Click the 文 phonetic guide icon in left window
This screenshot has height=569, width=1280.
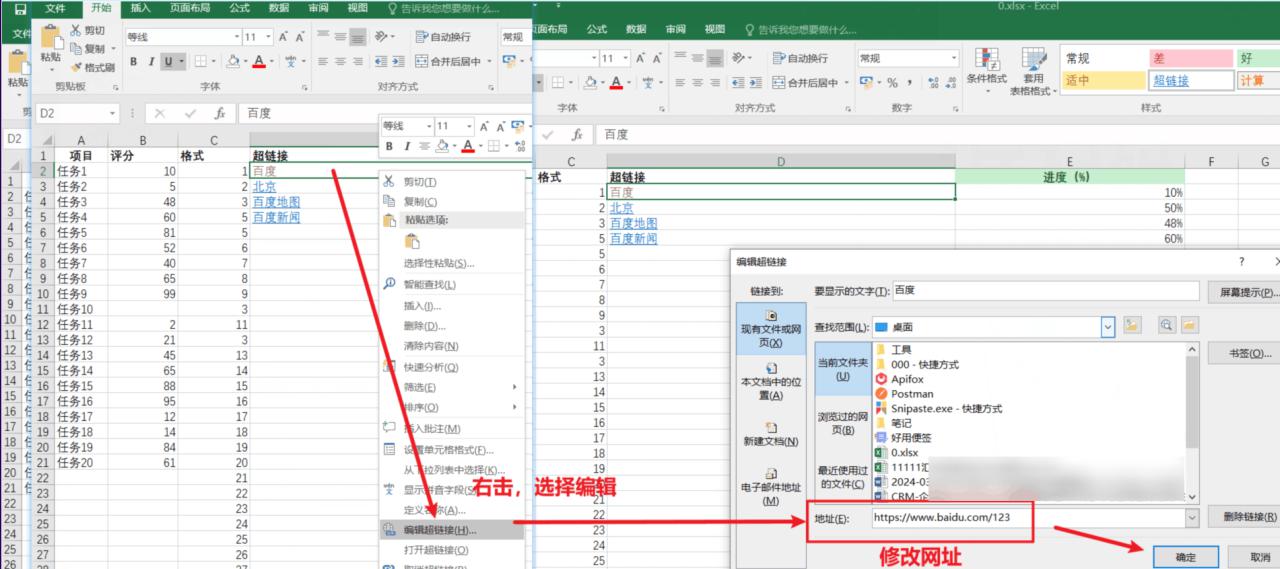(291, 62)
